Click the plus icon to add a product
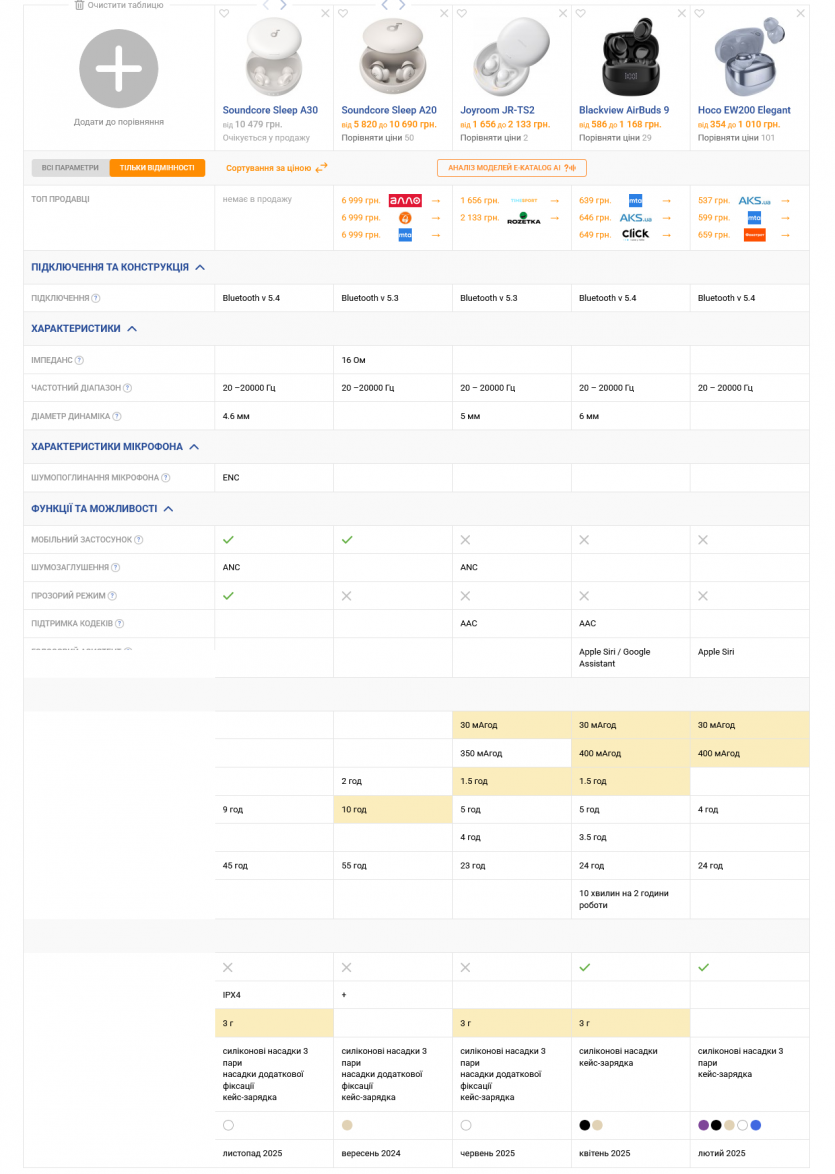The width and height of the screenshot is (835, 1174). click(x=119, y=69)
